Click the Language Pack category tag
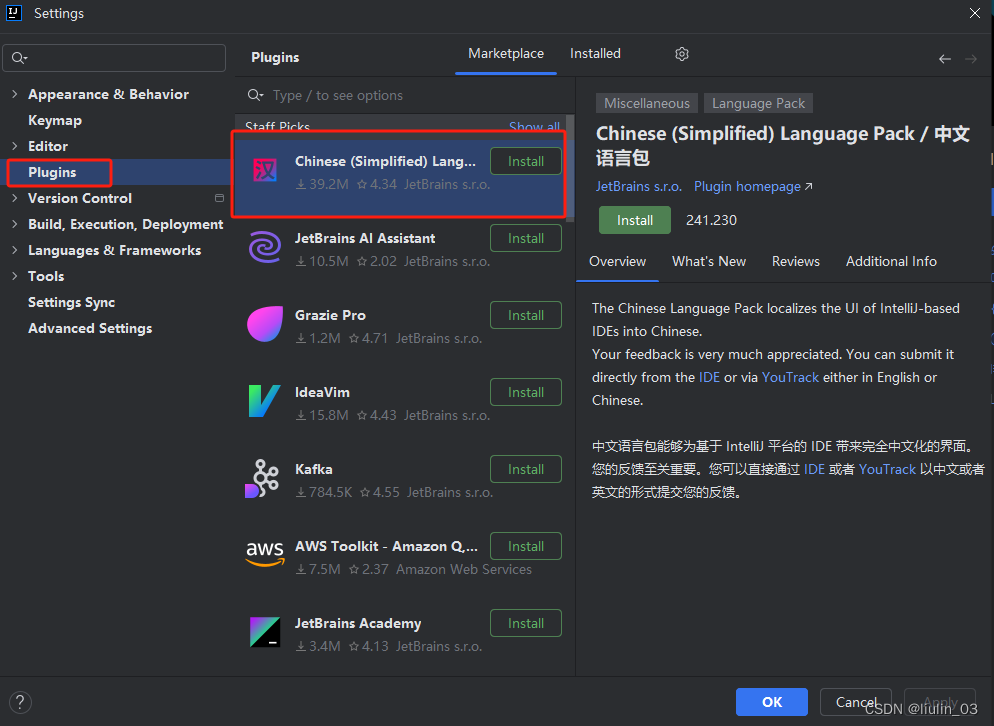The image size is (994, 726). pos(758,103)
